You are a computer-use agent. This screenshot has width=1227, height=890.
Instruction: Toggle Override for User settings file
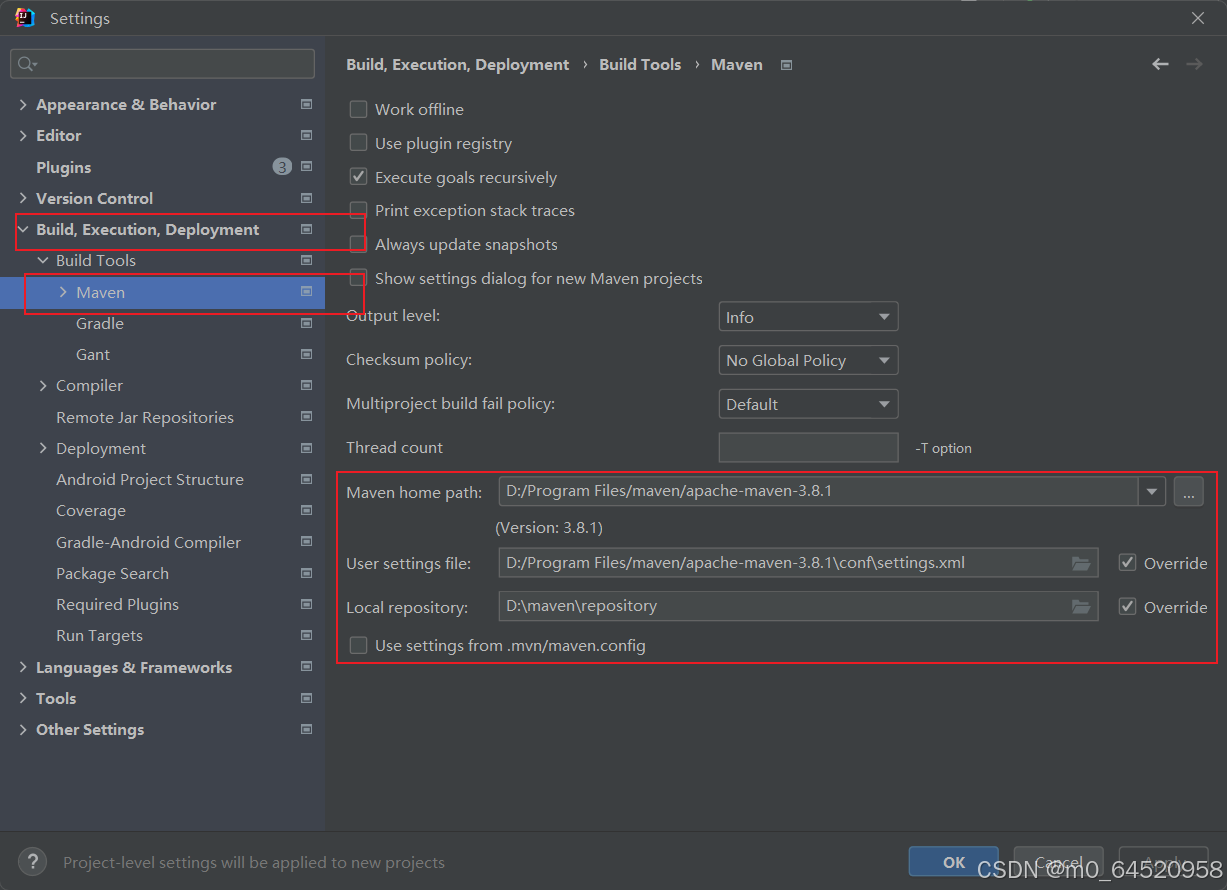point(1127,563)
